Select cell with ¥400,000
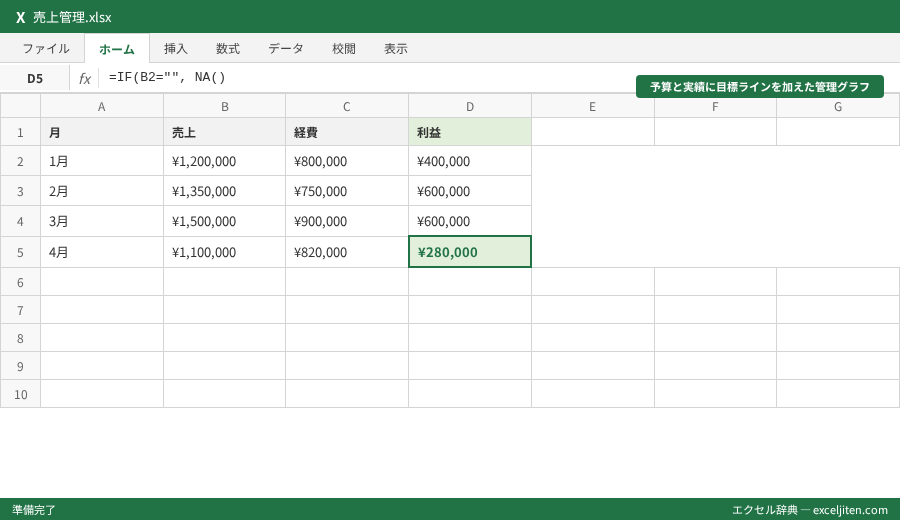The width and height of the screenshot is (900, 520). pos(470,161)
